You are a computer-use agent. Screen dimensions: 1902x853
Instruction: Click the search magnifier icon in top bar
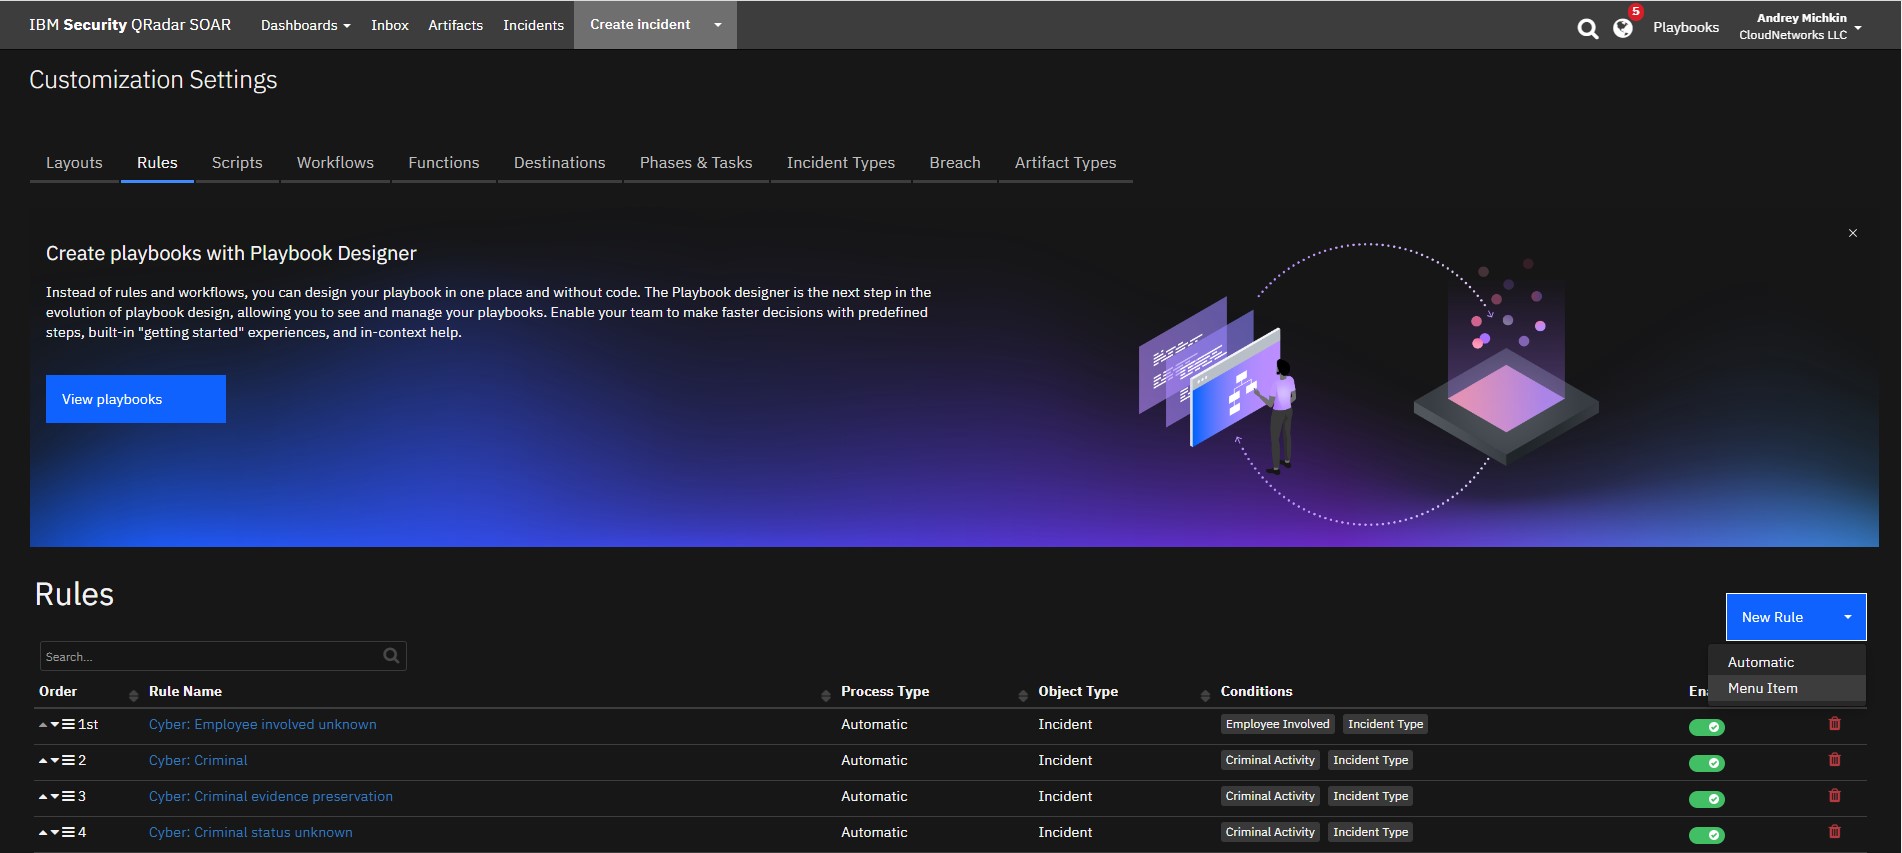[x=1587, y=28]
